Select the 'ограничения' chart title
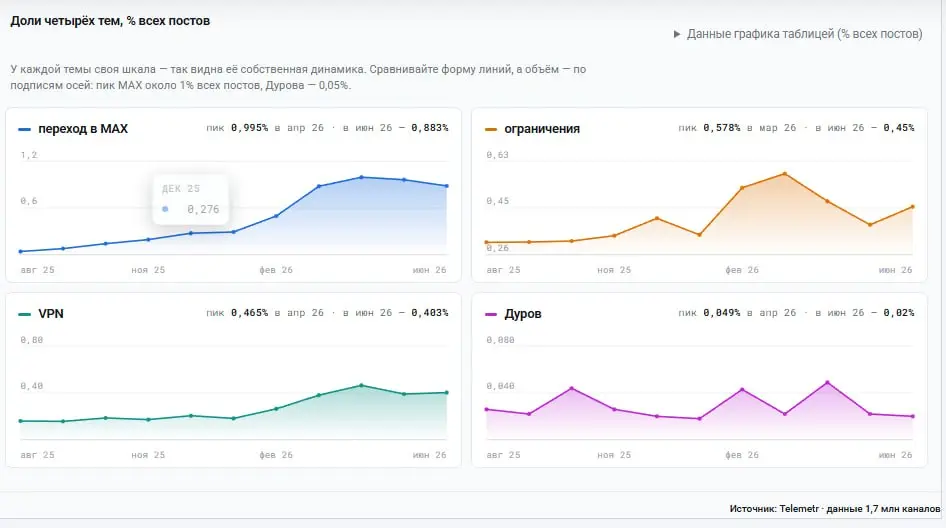This screenshot has width=946, height=528. coord(542,129)
